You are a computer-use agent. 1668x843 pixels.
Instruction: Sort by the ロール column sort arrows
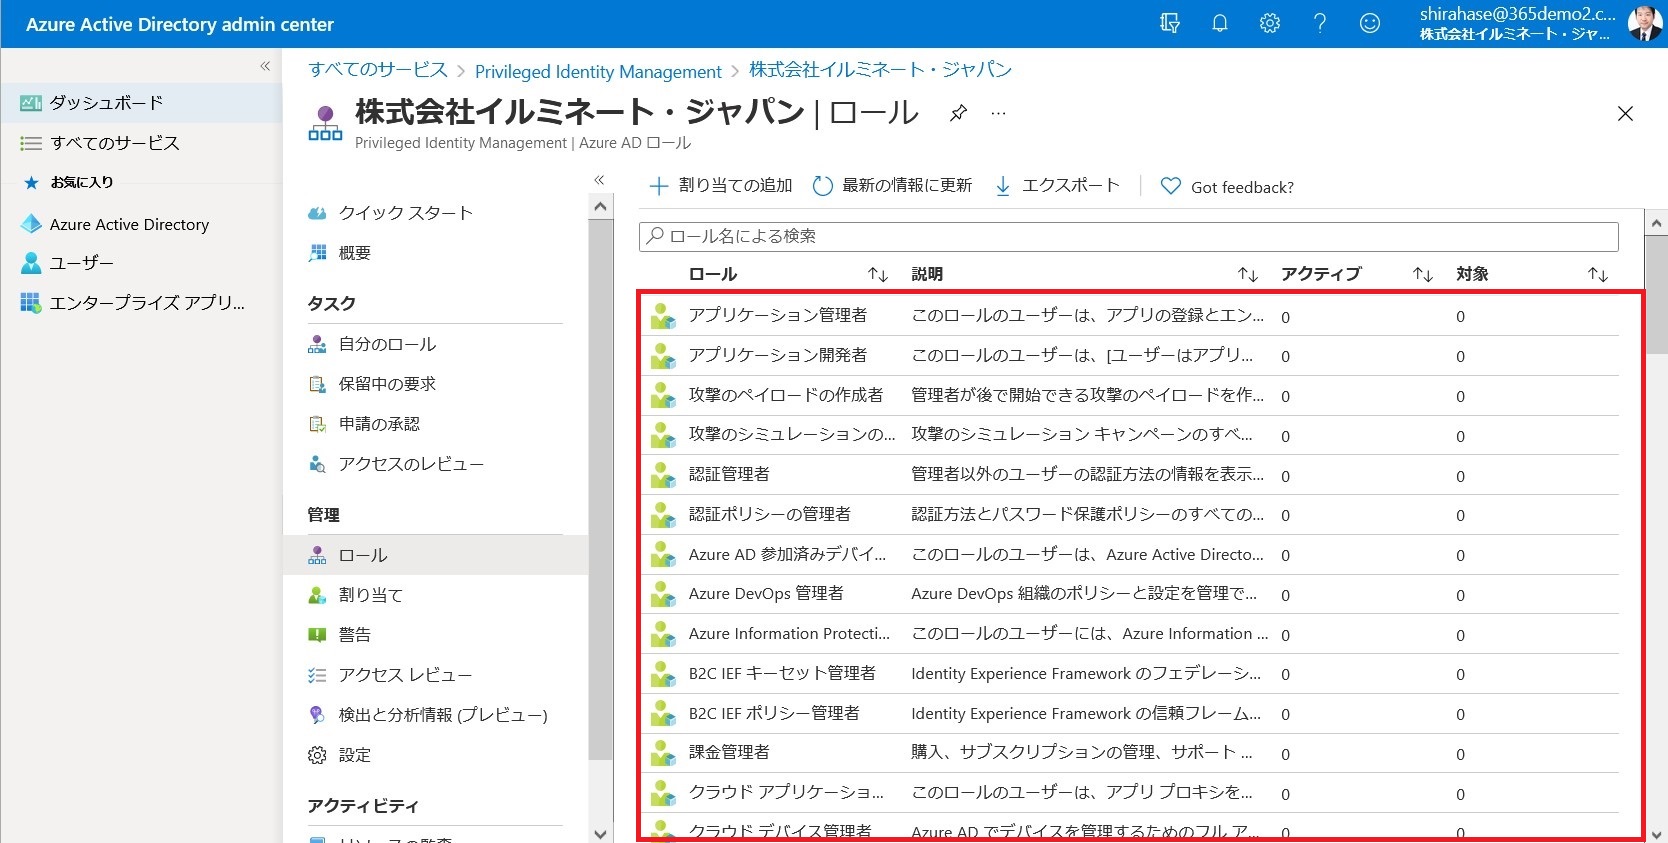(x=878, y=274)
